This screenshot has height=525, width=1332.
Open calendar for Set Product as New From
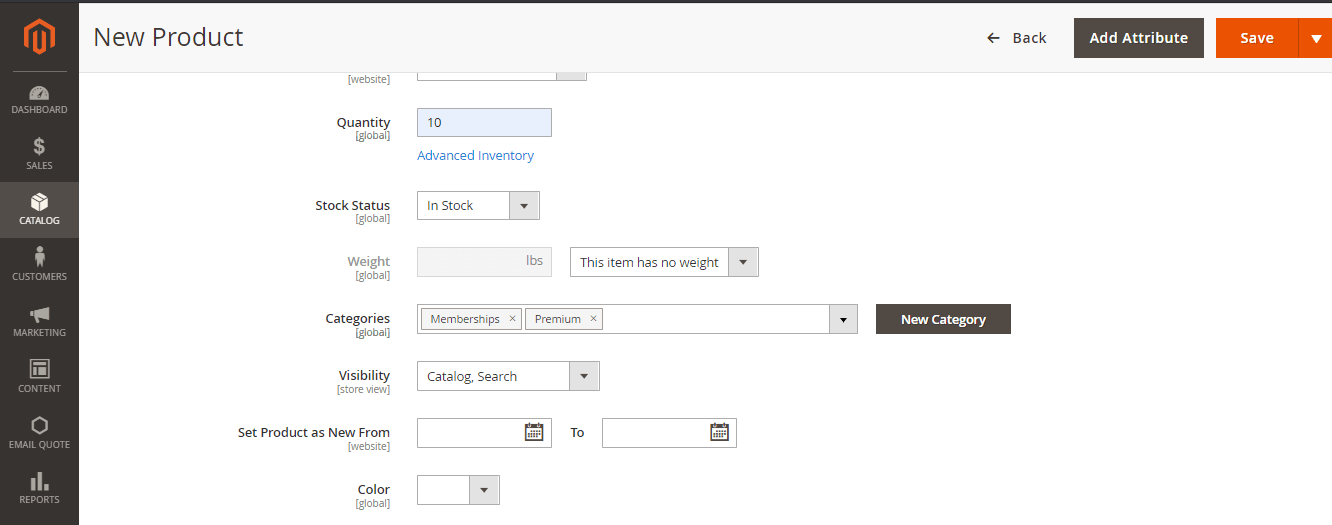click(534, 432)
